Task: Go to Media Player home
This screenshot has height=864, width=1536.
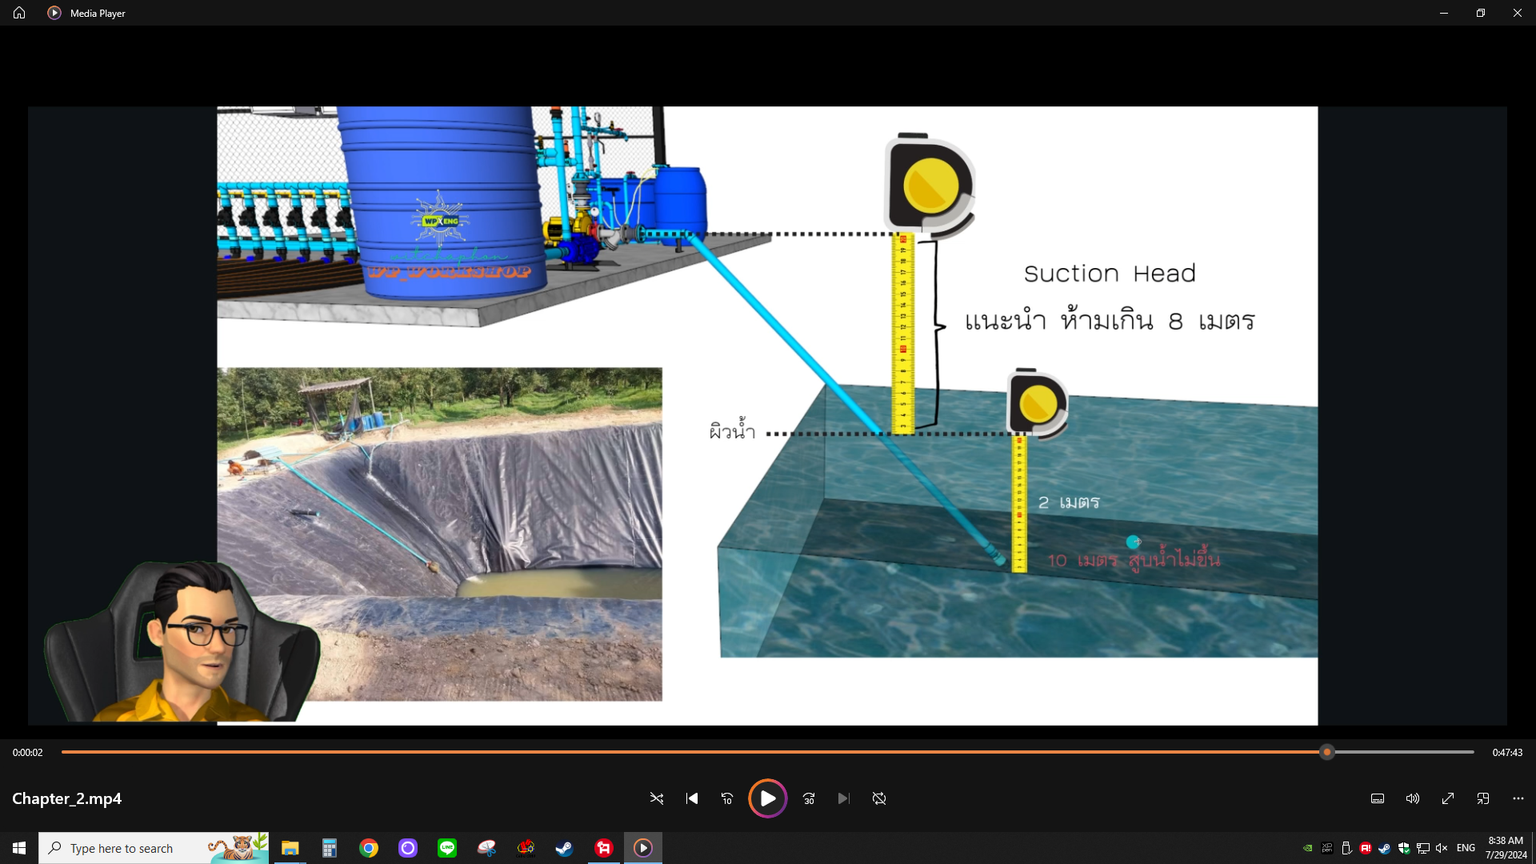Action: pos(19,13)
